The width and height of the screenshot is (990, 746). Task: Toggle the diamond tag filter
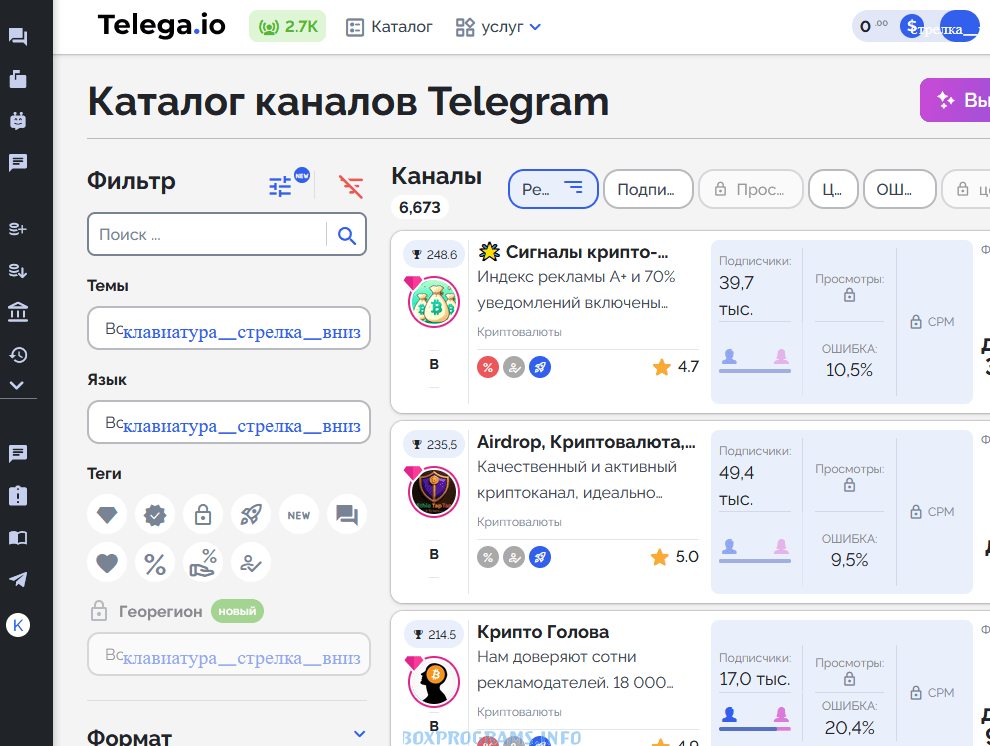pyautogui.click(x=107, y=515)
